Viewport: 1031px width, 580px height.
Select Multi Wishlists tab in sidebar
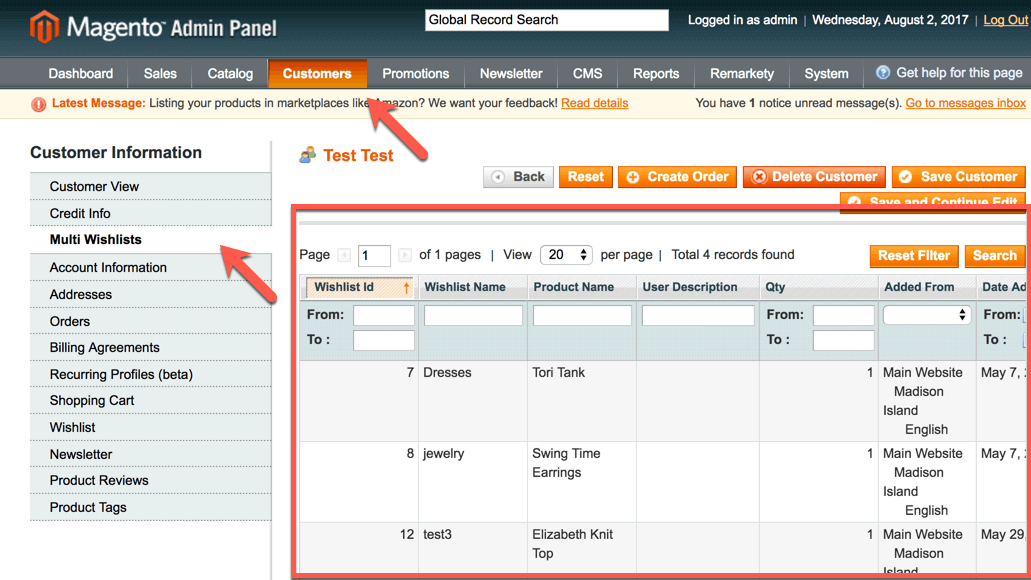click(96, 240)
